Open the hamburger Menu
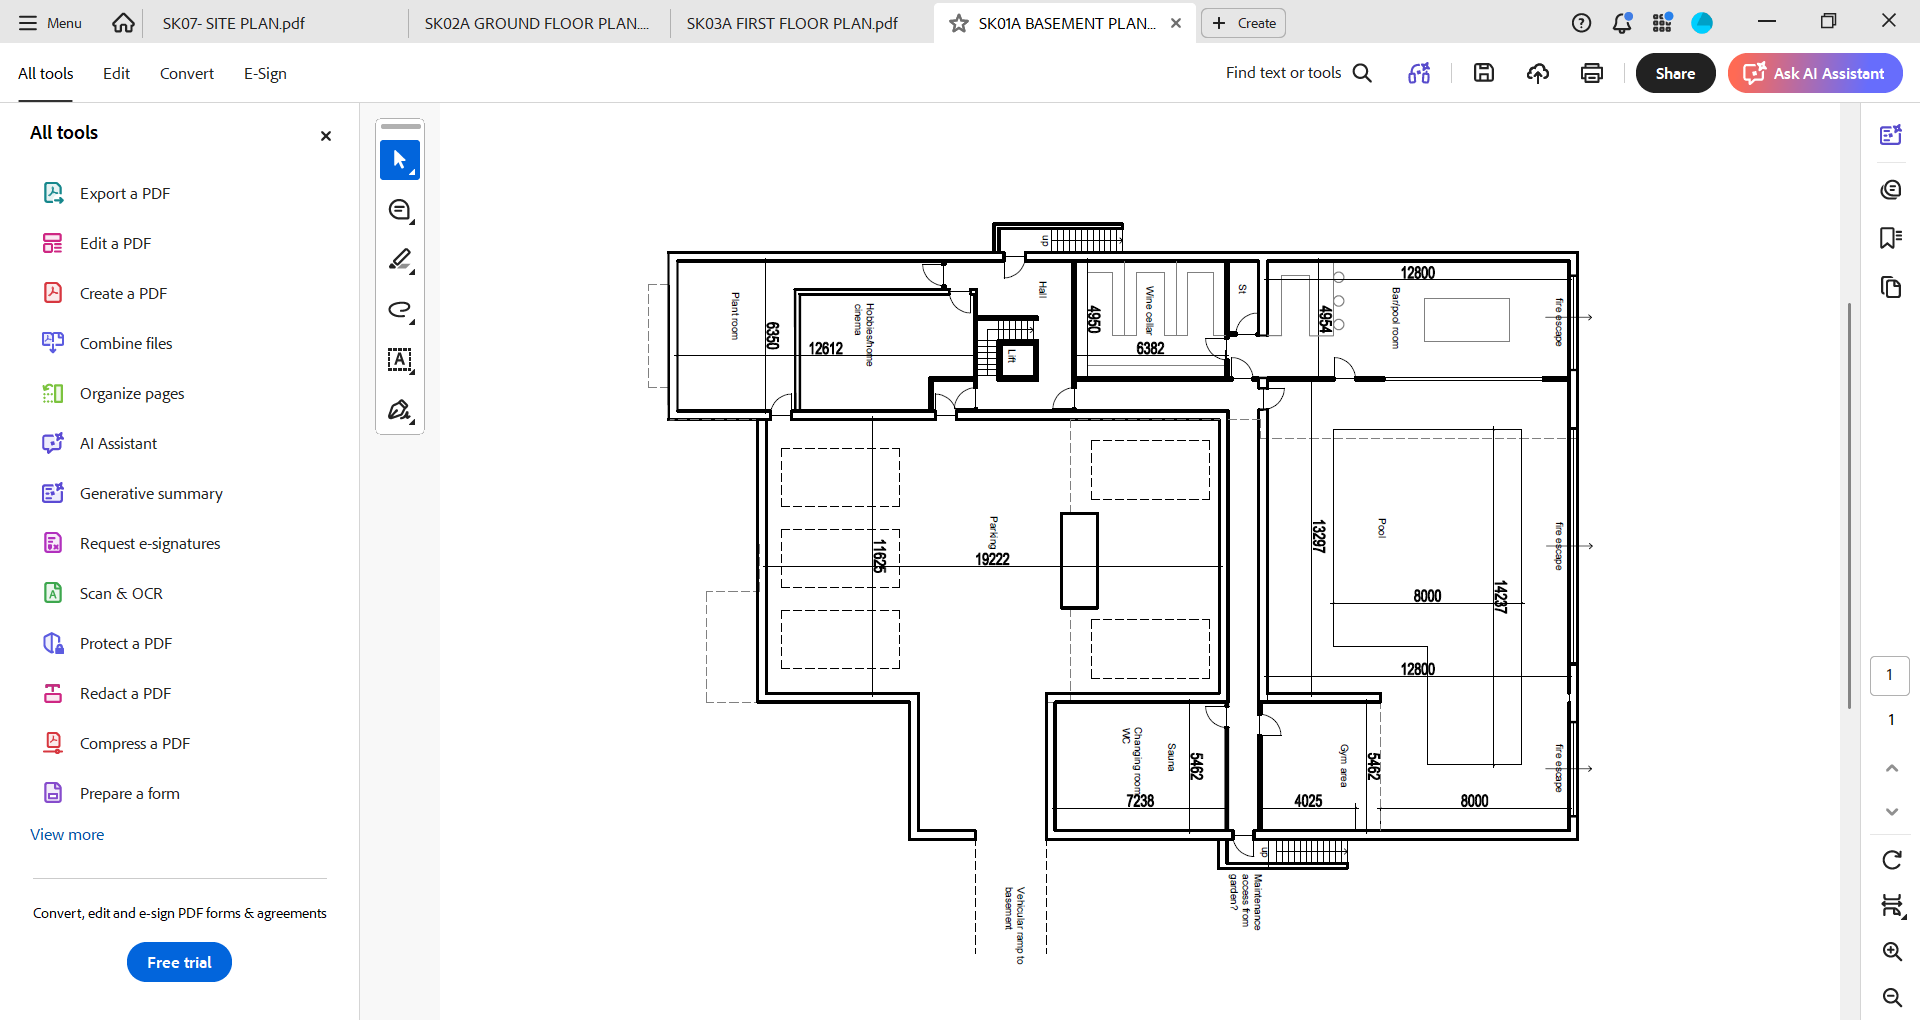This screenshot has width=1920, height=1020. [51, 23]
